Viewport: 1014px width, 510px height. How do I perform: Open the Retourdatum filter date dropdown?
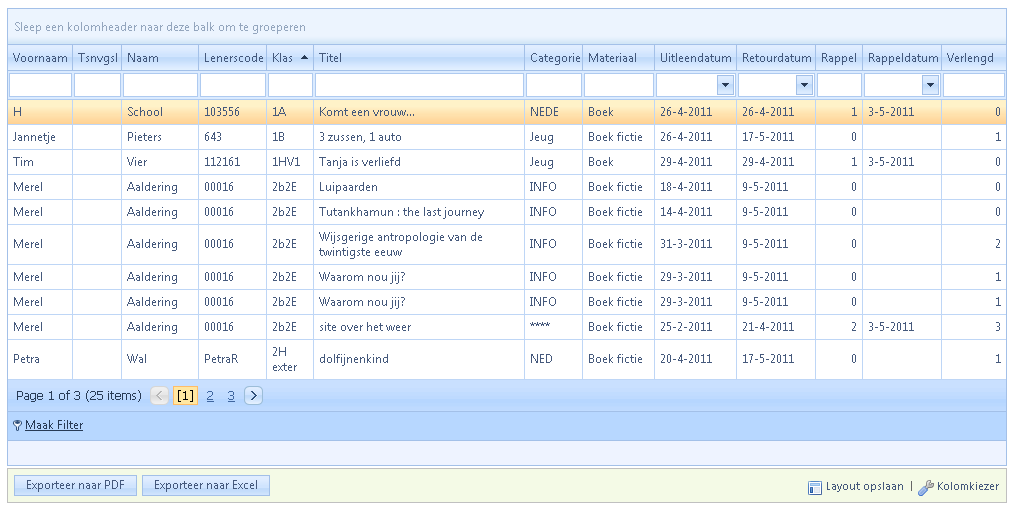tap(805, 86)
